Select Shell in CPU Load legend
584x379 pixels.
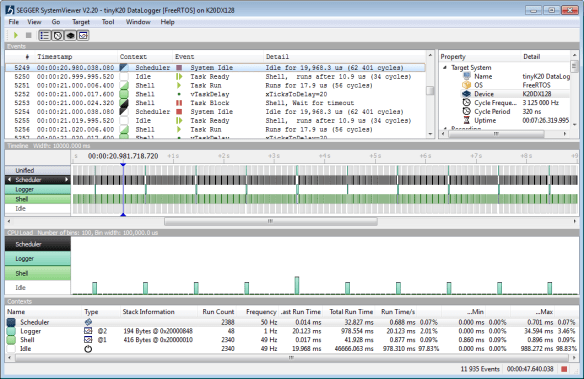point(38,273)
